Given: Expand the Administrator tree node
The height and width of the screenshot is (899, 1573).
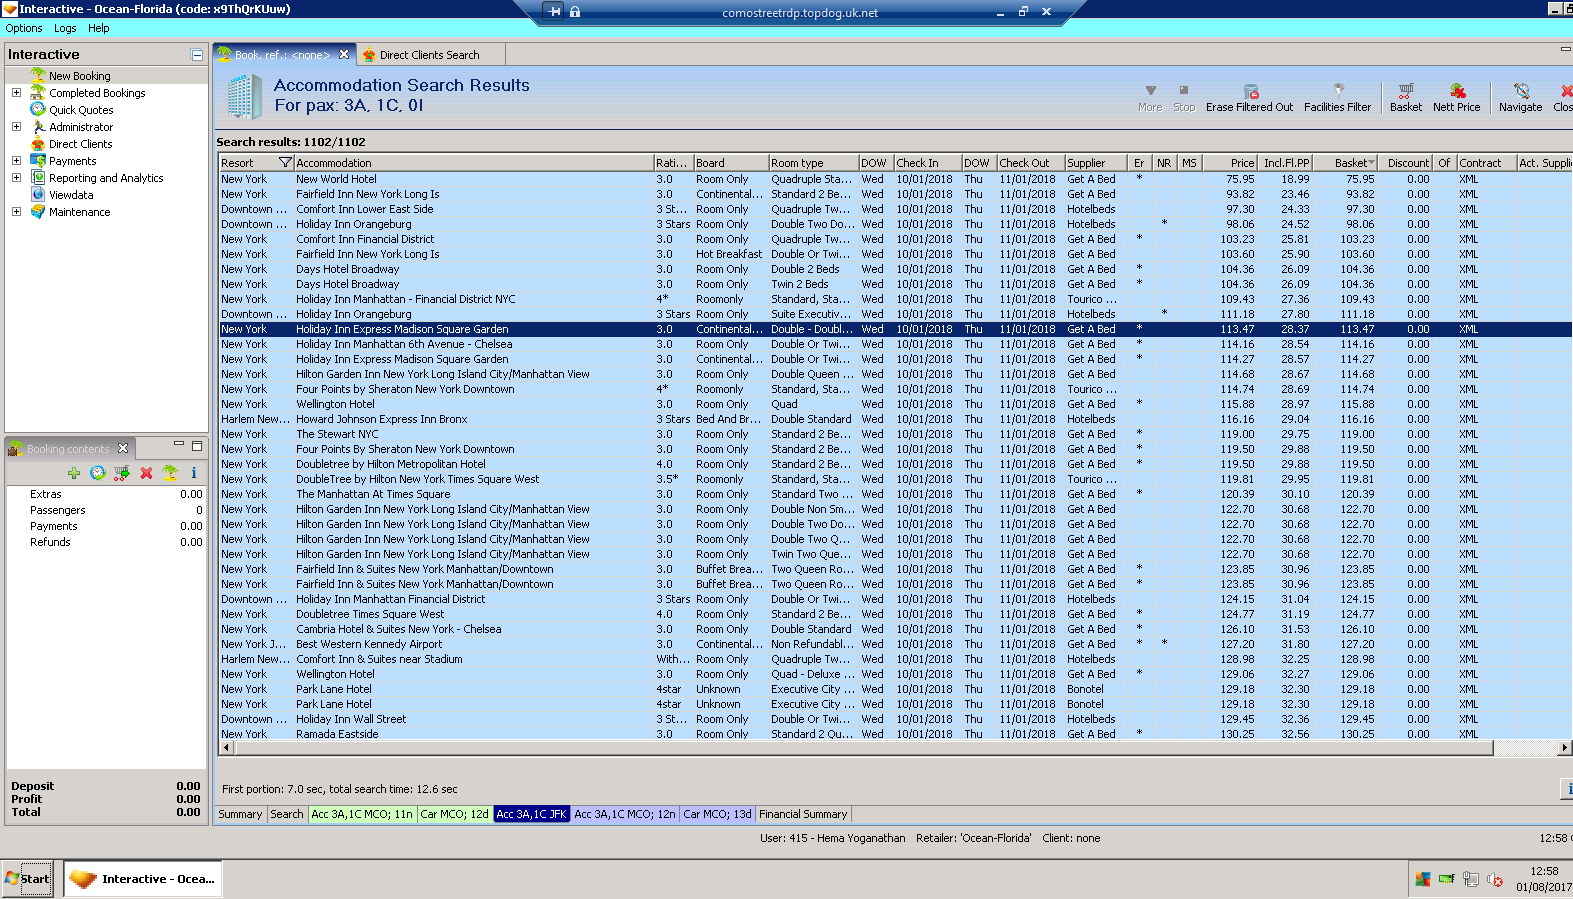Looking at the screenshot, I should pos(16,127).
